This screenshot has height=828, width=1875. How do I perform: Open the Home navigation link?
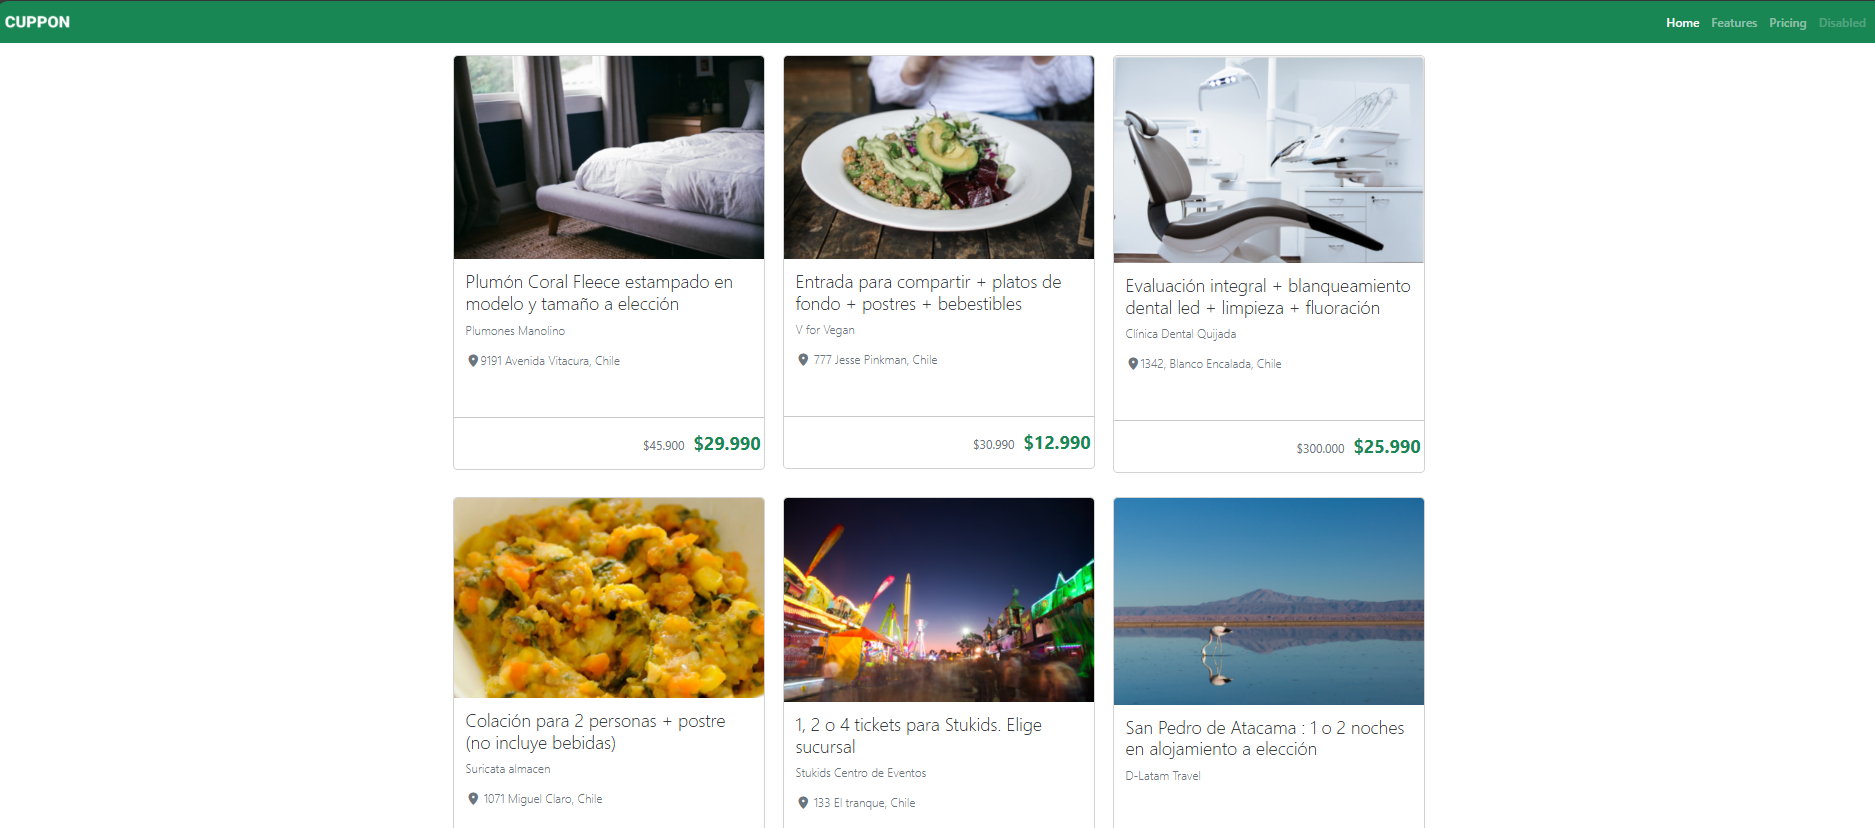(x=1682, y=23)
